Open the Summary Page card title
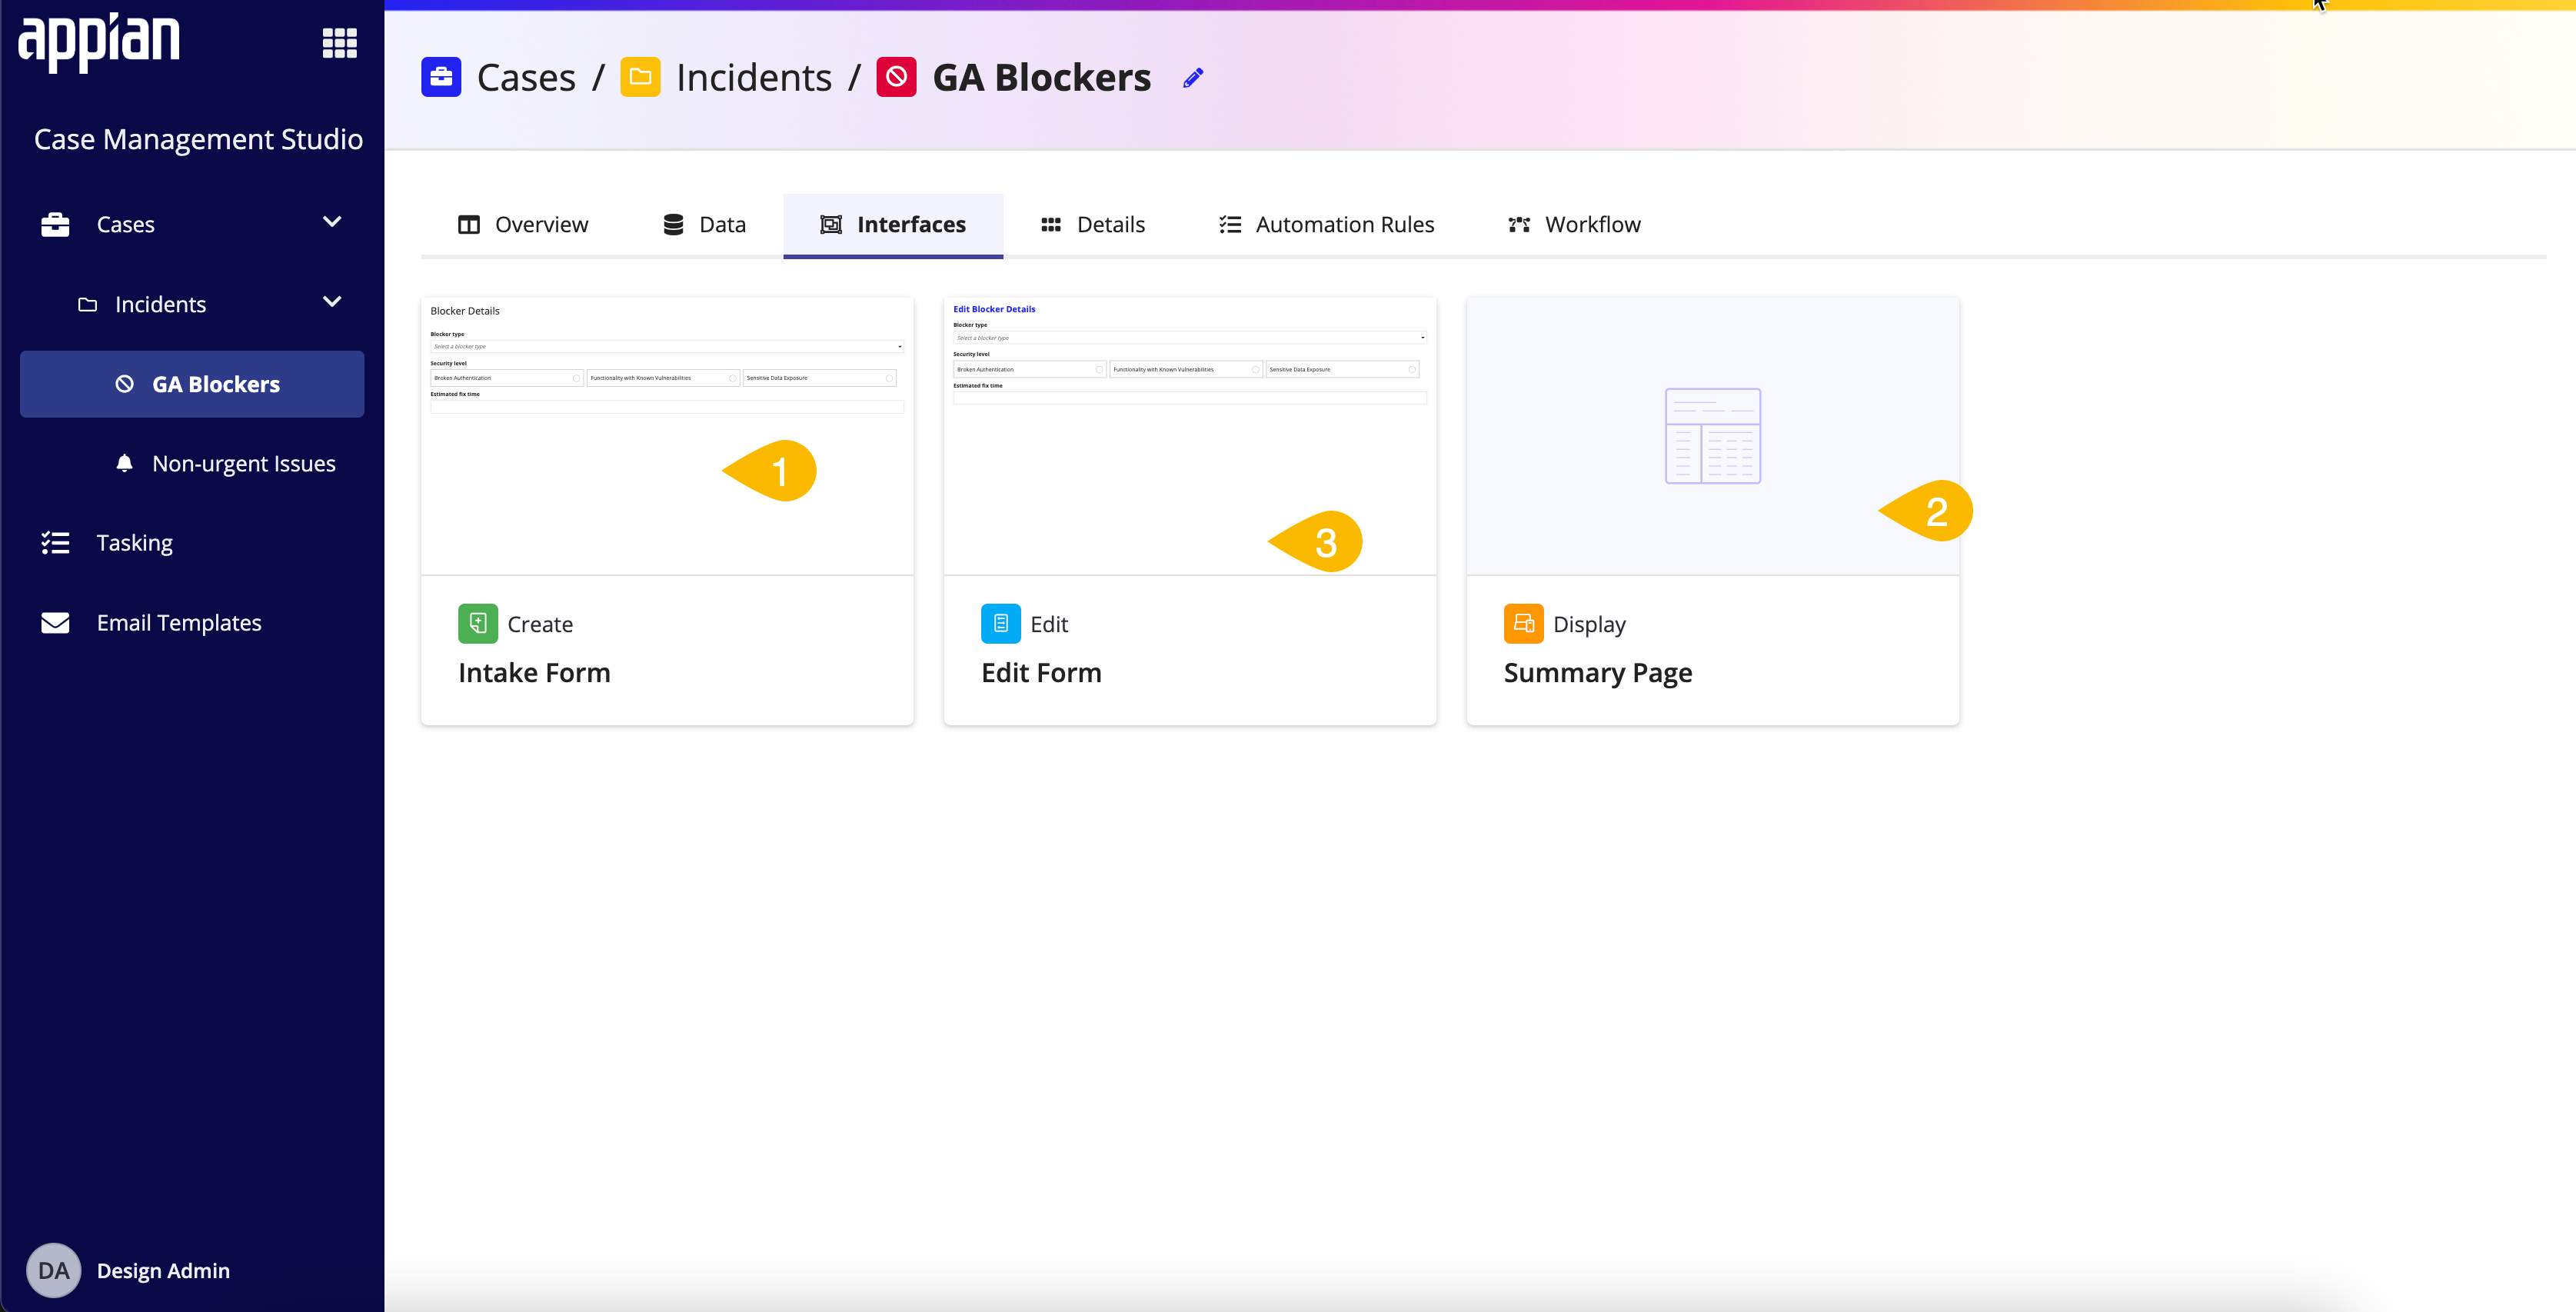The image size is (2576, 1312). point(1598,673)
